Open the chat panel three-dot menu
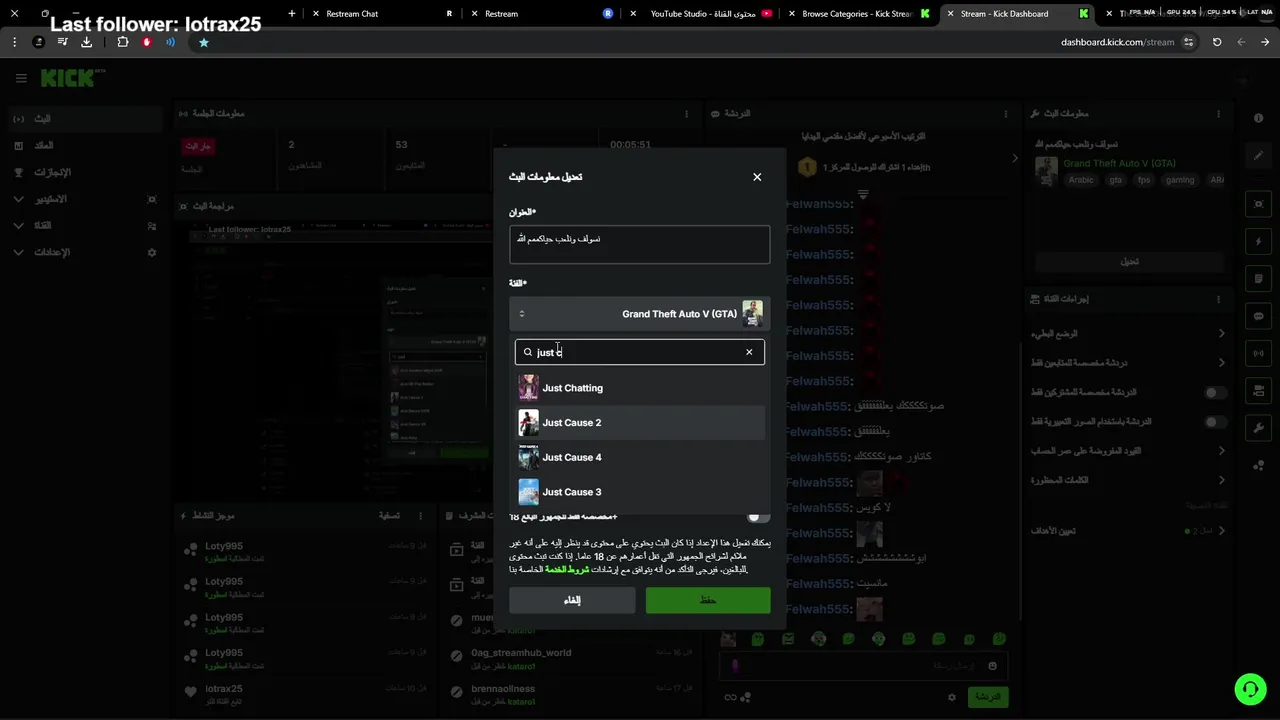The image size is (1280, 720). 1008,114
